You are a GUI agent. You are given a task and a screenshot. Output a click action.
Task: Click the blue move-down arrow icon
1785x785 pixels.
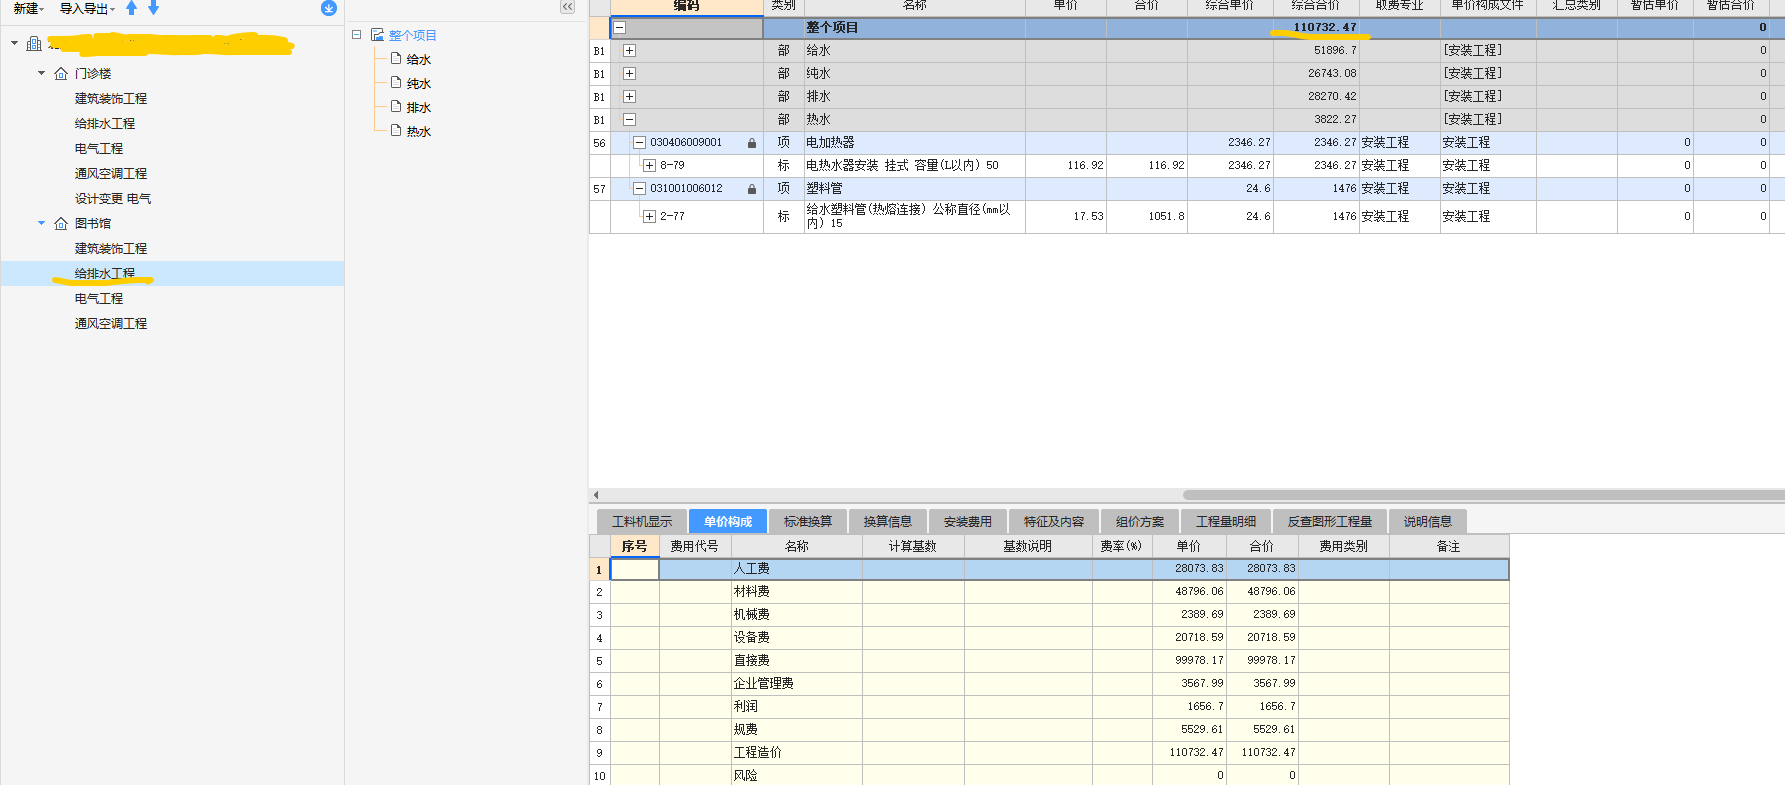pos(153,8)
